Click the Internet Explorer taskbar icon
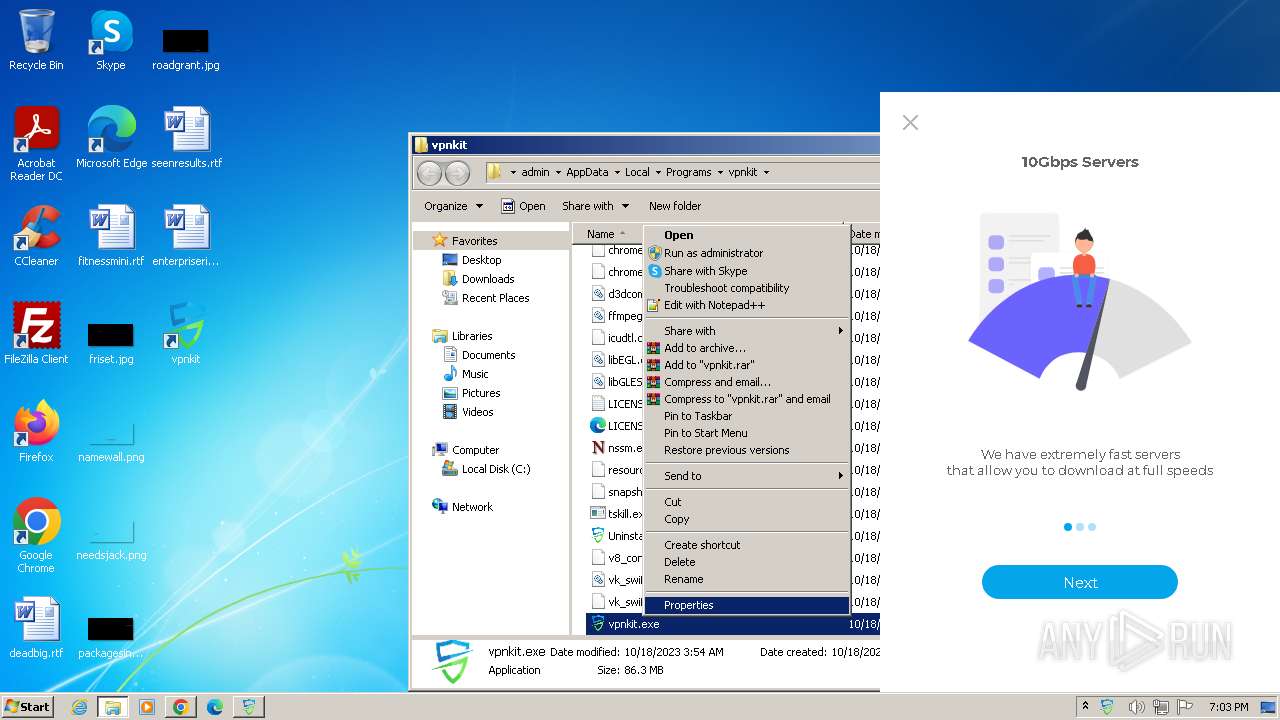The width and height of the screenshot is (1280, 720). [80, 707]
